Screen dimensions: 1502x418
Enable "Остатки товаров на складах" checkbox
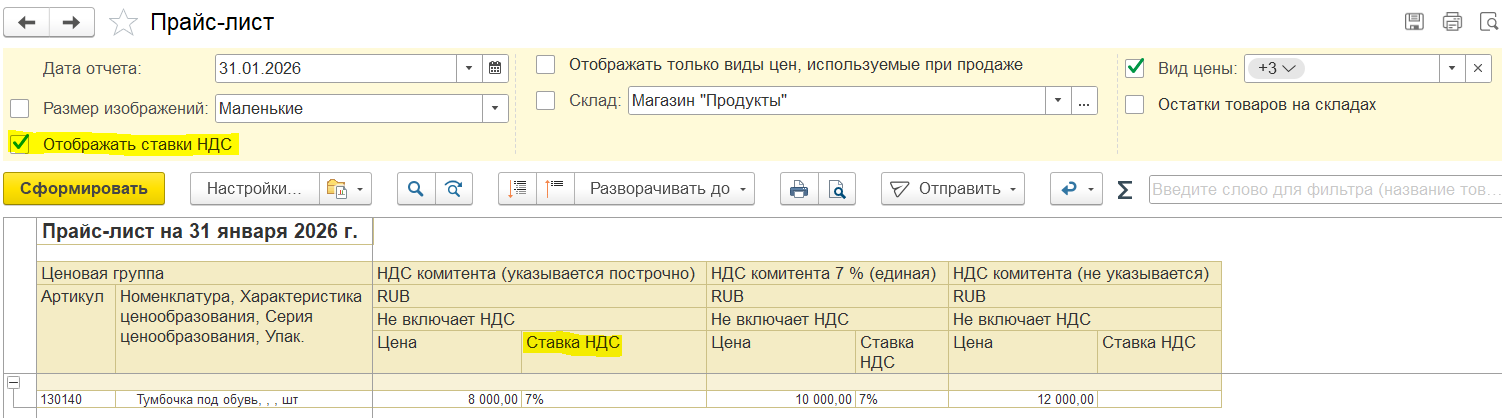coord(1134,104)
